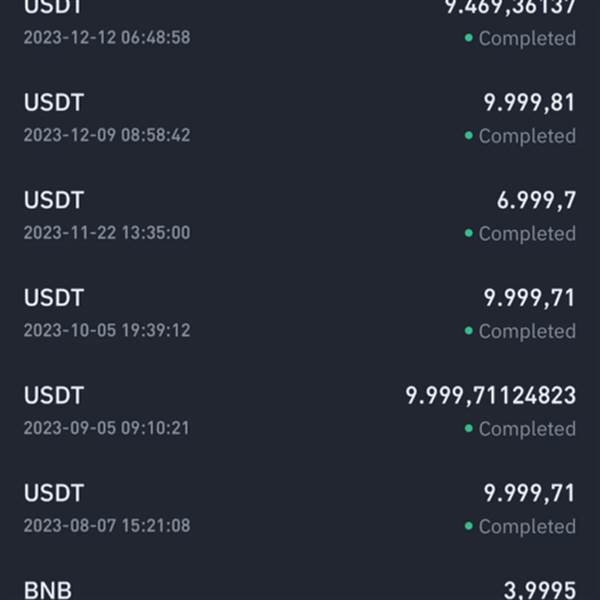Tap the BNB coin label
This screenshot has width=600, height=600.
tap(47, 590)
